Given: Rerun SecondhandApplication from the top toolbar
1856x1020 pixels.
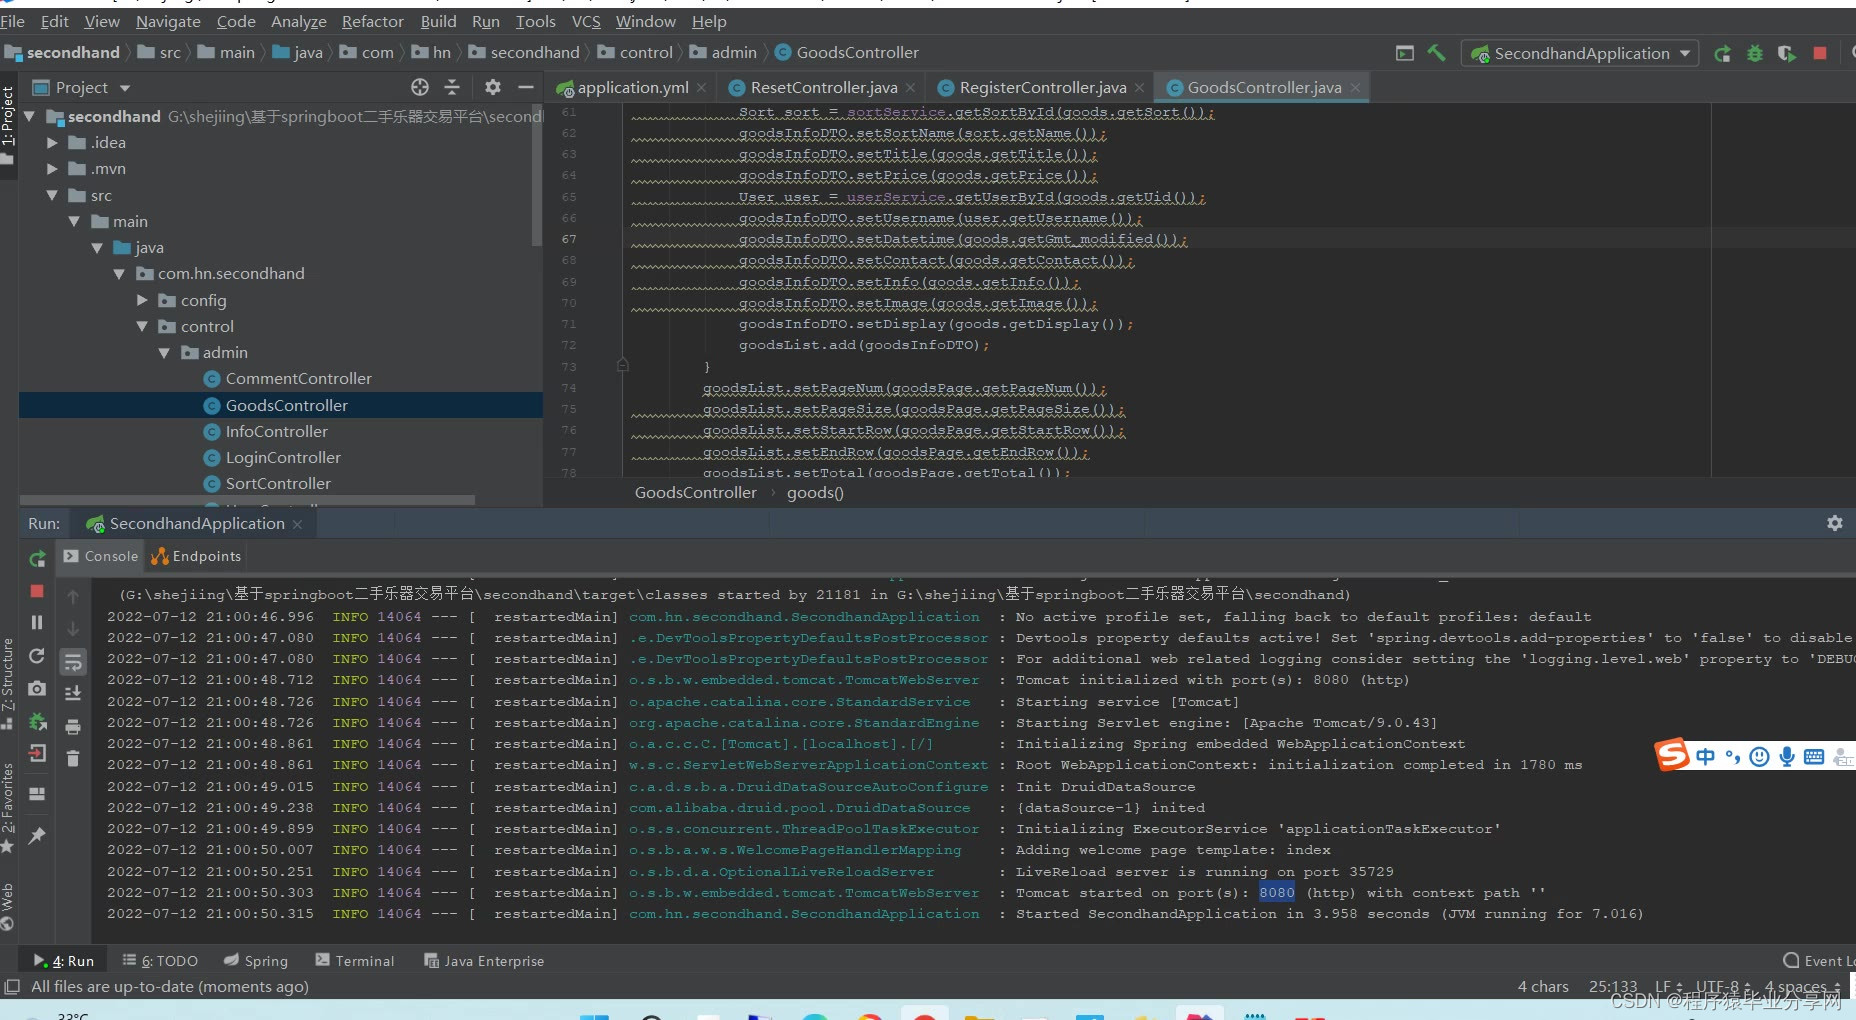Looking at the screenshot, I should [1722, 53].
